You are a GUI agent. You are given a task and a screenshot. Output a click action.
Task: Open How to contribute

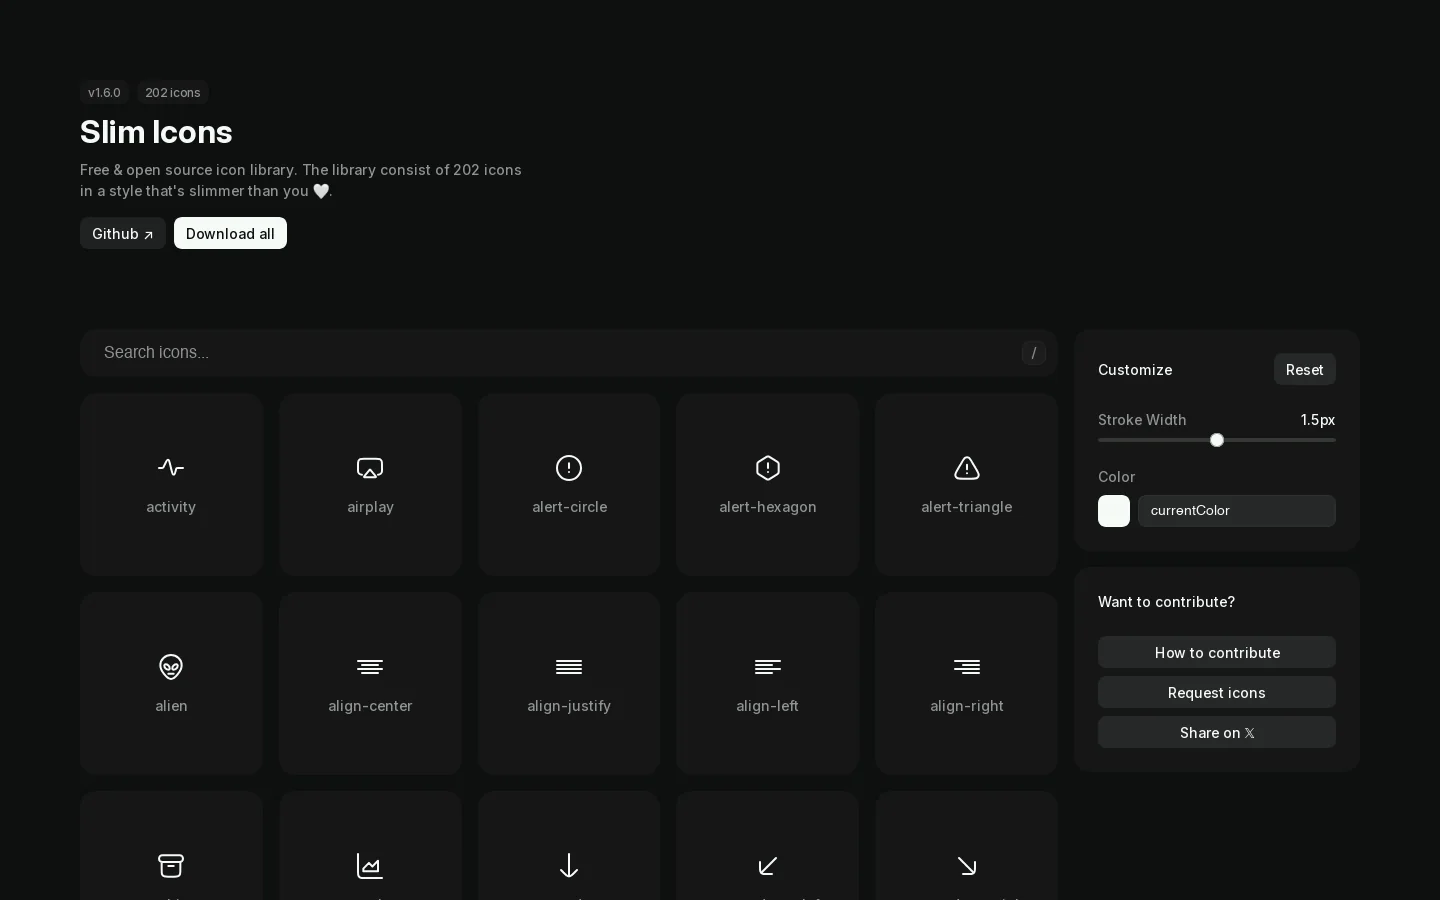1217,652
